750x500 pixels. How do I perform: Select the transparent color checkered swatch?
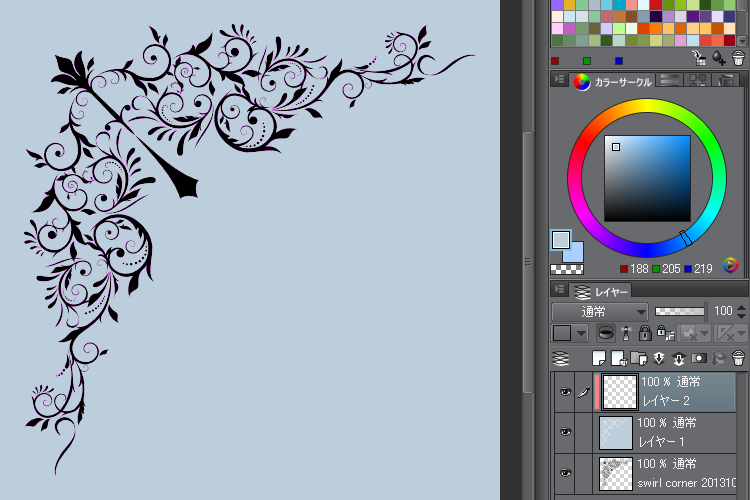pyautogui.click(x=567, y=269)
